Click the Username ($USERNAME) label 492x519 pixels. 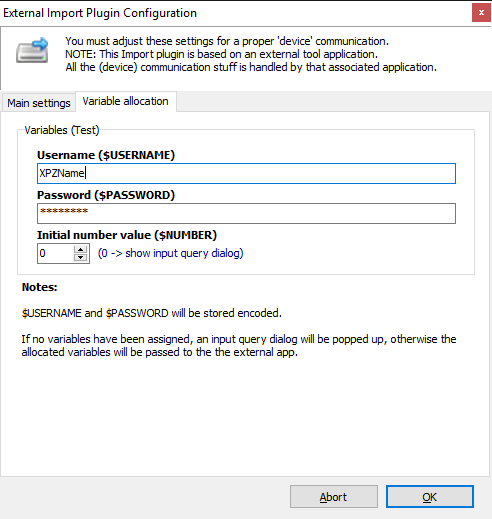pyautogui.click(x=106, y=155)
